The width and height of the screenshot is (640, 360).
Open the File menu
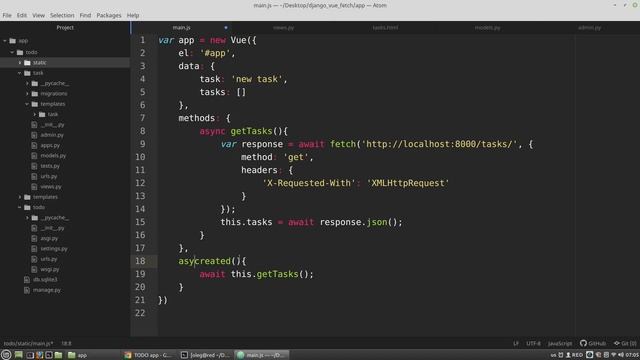(x=7, y=15)
